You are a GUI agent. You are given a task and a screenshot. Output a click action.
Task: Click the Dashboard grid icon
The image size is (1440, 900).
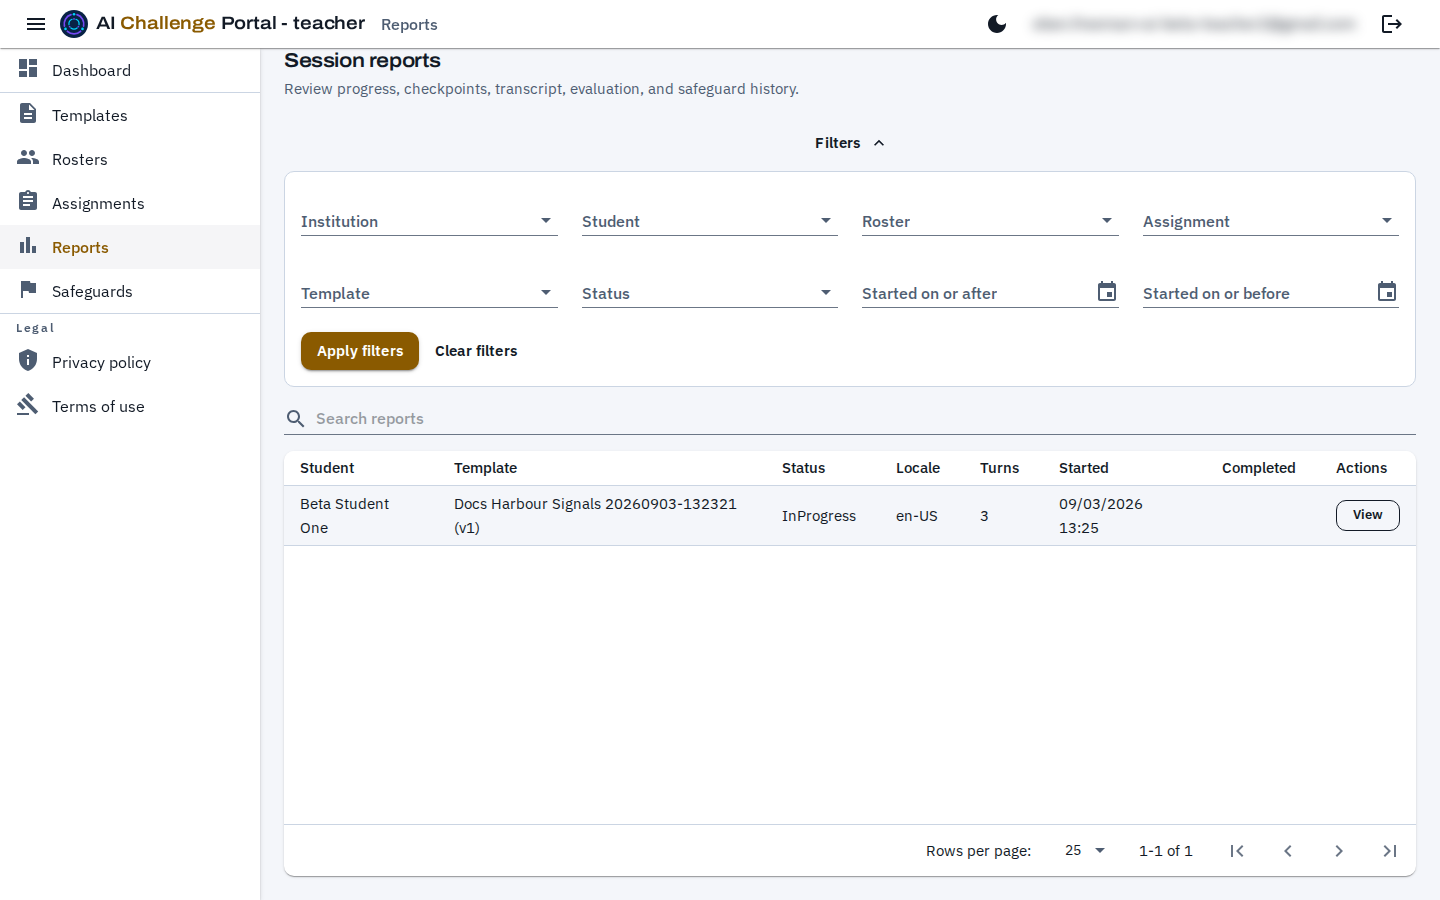(x=28, y=69)
